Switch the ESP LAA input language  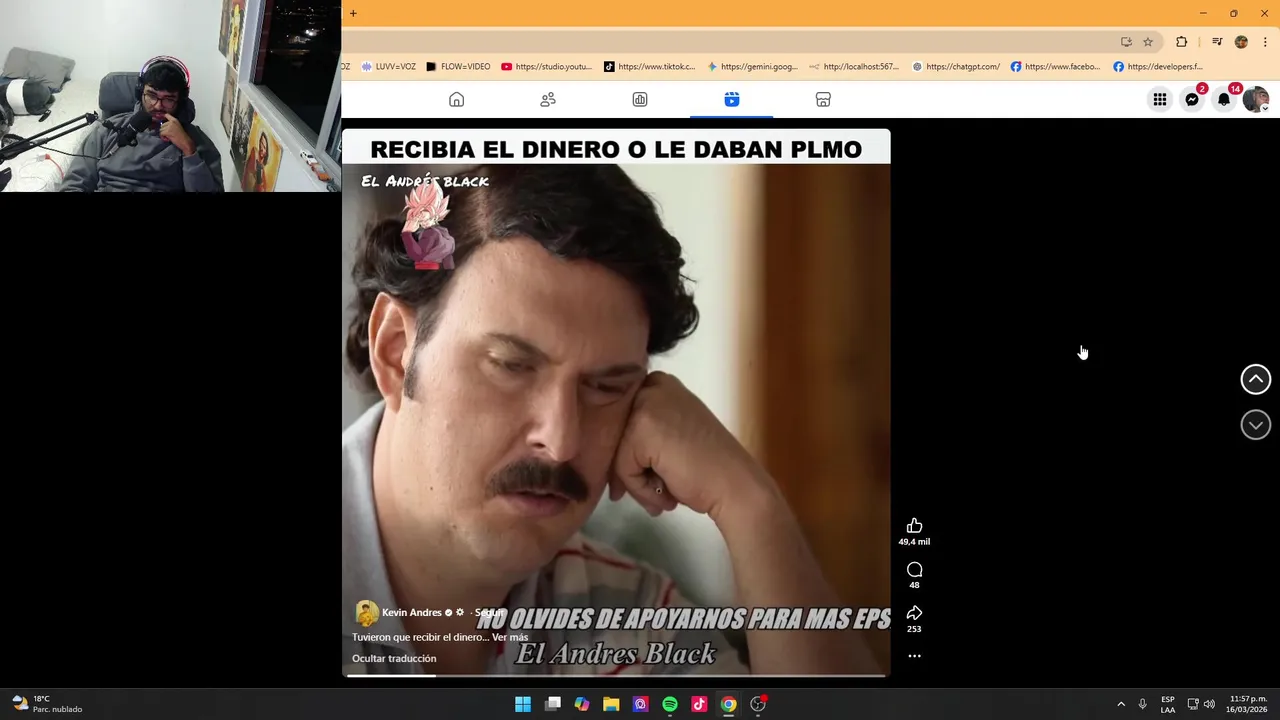coord(1168,704)
